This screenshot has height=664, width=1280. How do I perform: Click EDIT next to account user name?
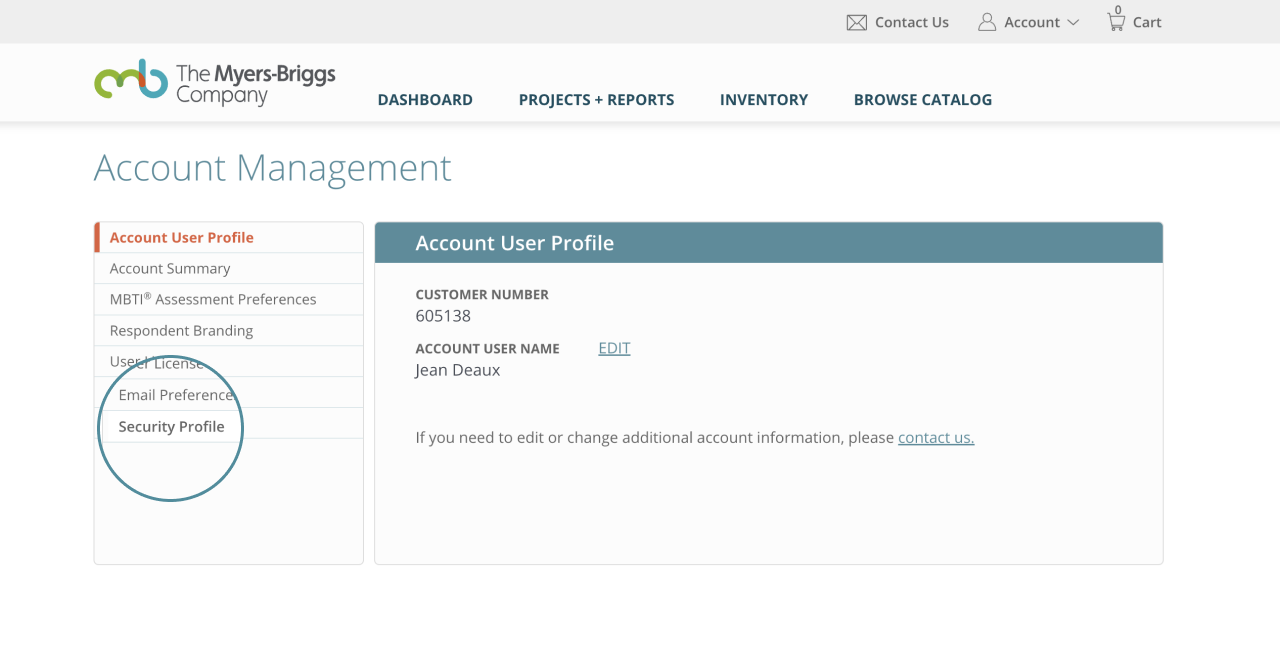click(614, 348)
